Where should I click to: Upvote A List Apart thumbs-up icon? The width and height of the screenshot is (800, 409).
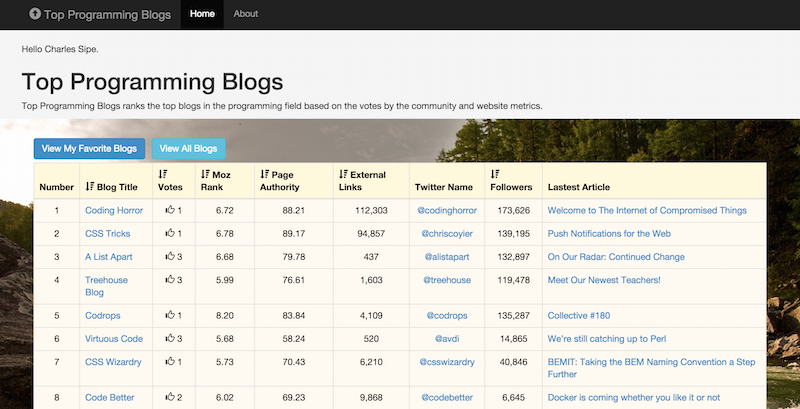pyautogui.click(x=170, y=257)
